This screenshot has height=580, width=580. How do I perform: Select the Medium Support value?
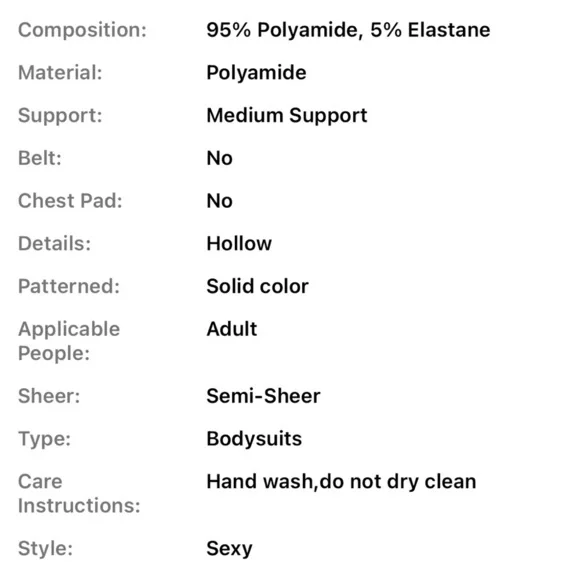[287, 116]
